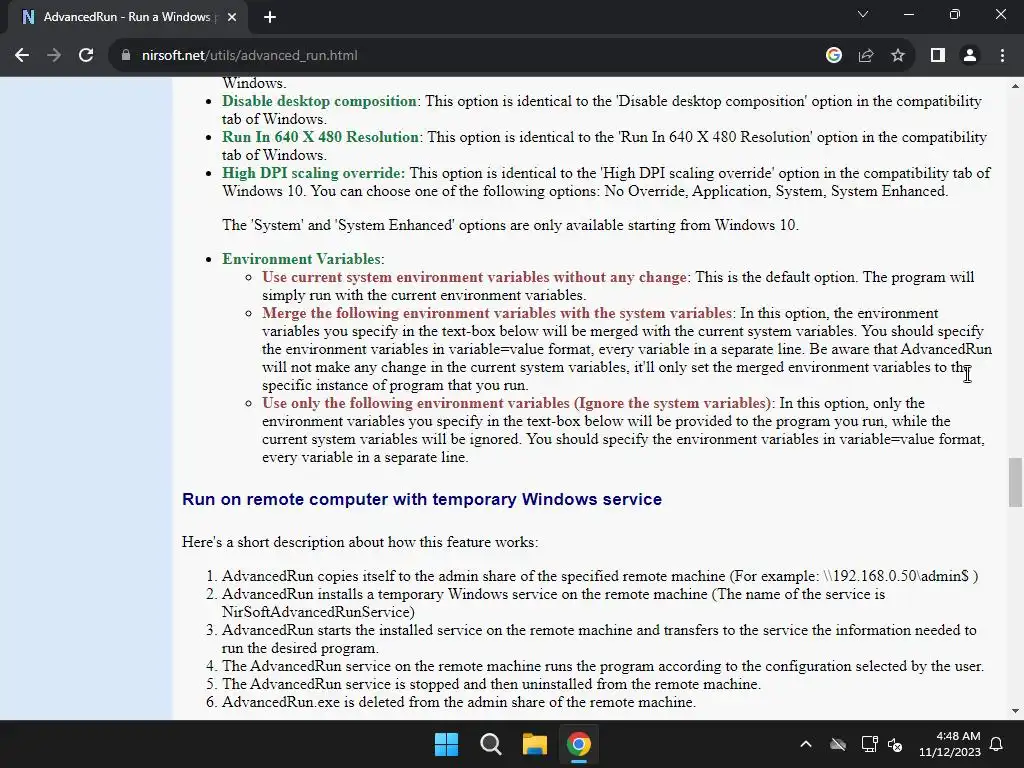1024x768 pixels.
Task: Click 'Run In 640 X 480 Resolution' term
Action: click(x=320, y=137)
